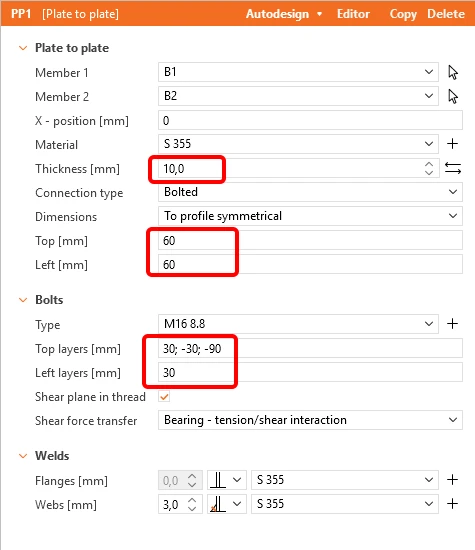Add new material with plus icon beside Material
The image size is (475, 550).
click(x=453, y=144)
